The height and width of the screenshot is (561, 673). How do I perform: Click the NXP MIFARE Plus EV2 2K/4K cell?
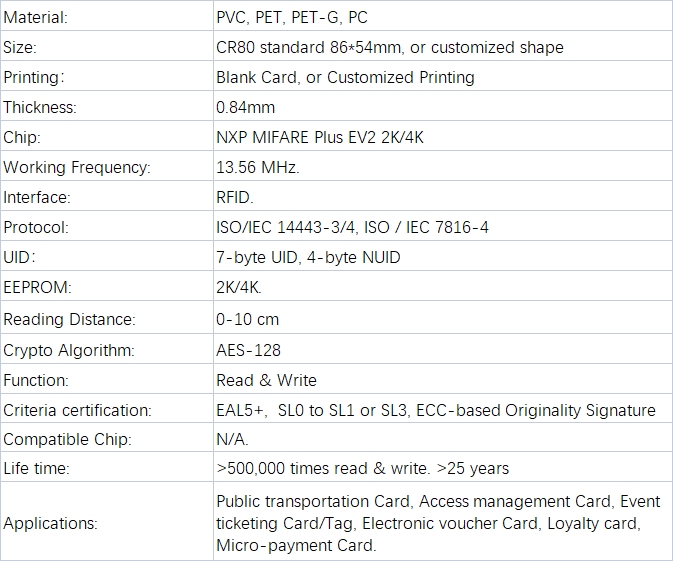(x=320, y=137)
